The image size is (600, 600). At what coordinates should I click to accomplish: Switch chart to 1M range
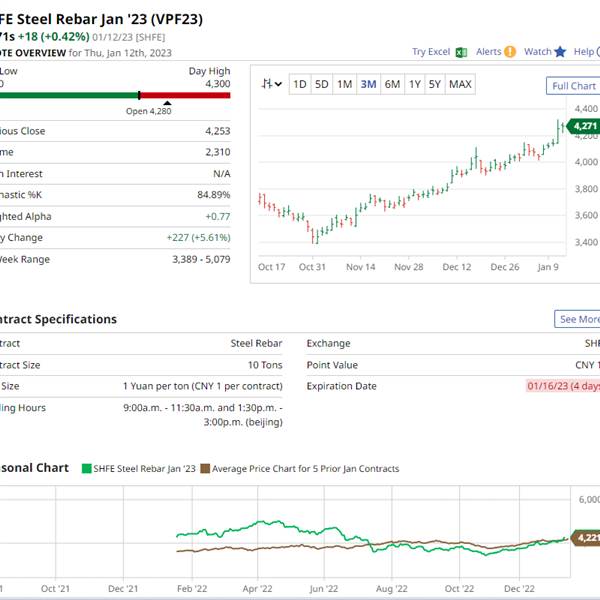coord(344,85)
